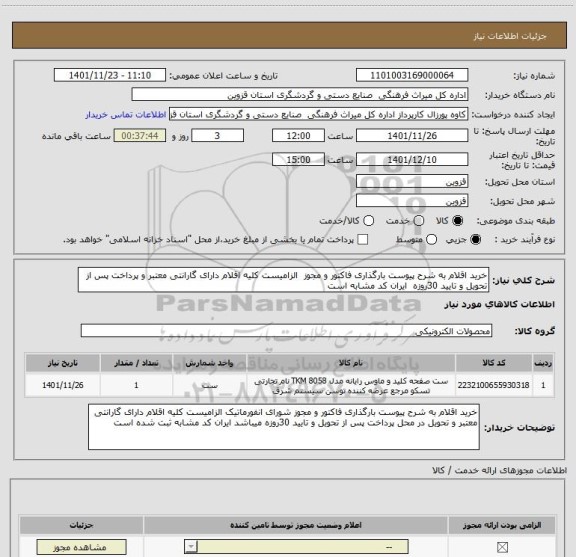Click the need date cell 1401/11/26 in table
This screenshot has height=557, width=576.
[63, 385]
